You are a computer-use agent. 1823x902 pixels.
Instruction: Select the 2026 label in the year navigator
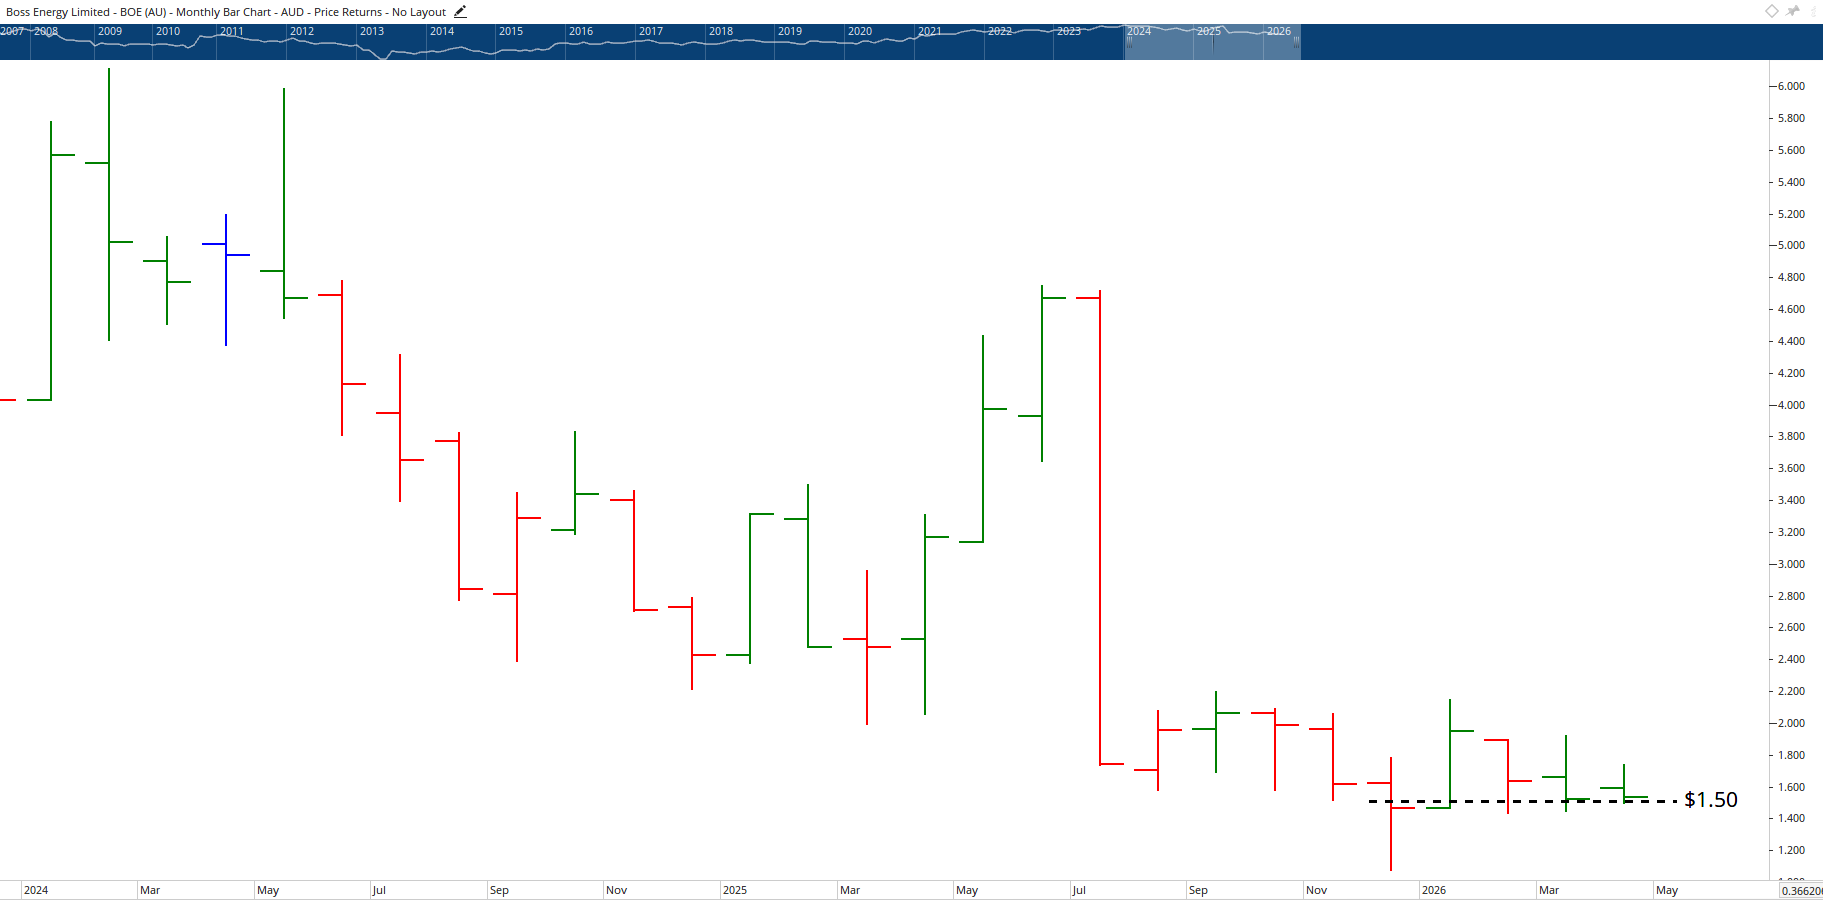(x=1279, y=31)
